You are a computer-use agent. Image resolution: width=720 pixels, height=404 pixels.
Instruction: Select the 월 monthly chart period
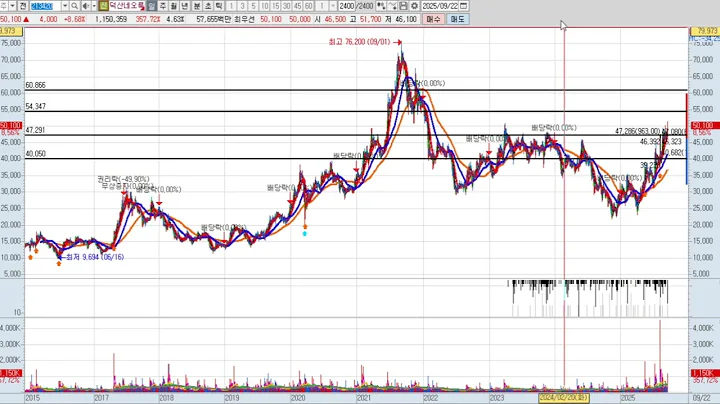[174, 6]
